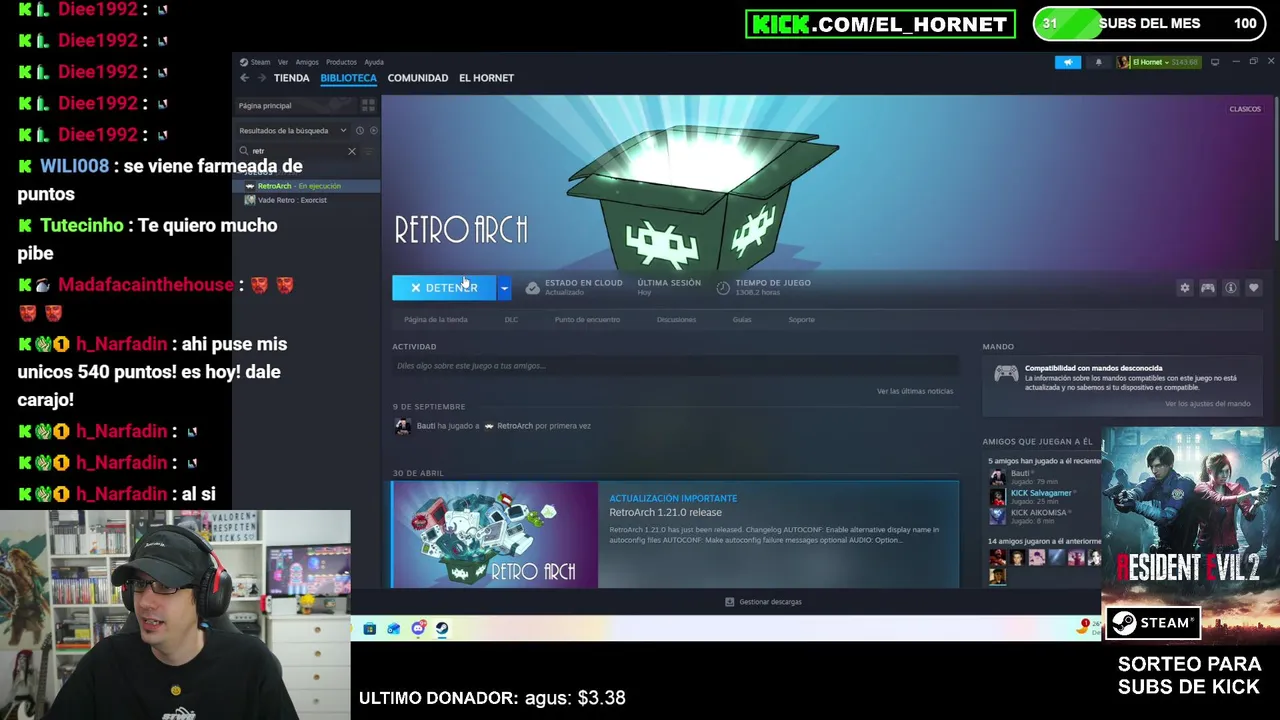Viewport: 1280px width, 720px height.
Task: Click the controller icon in Mando panel
Action: tap(1006, 373)
